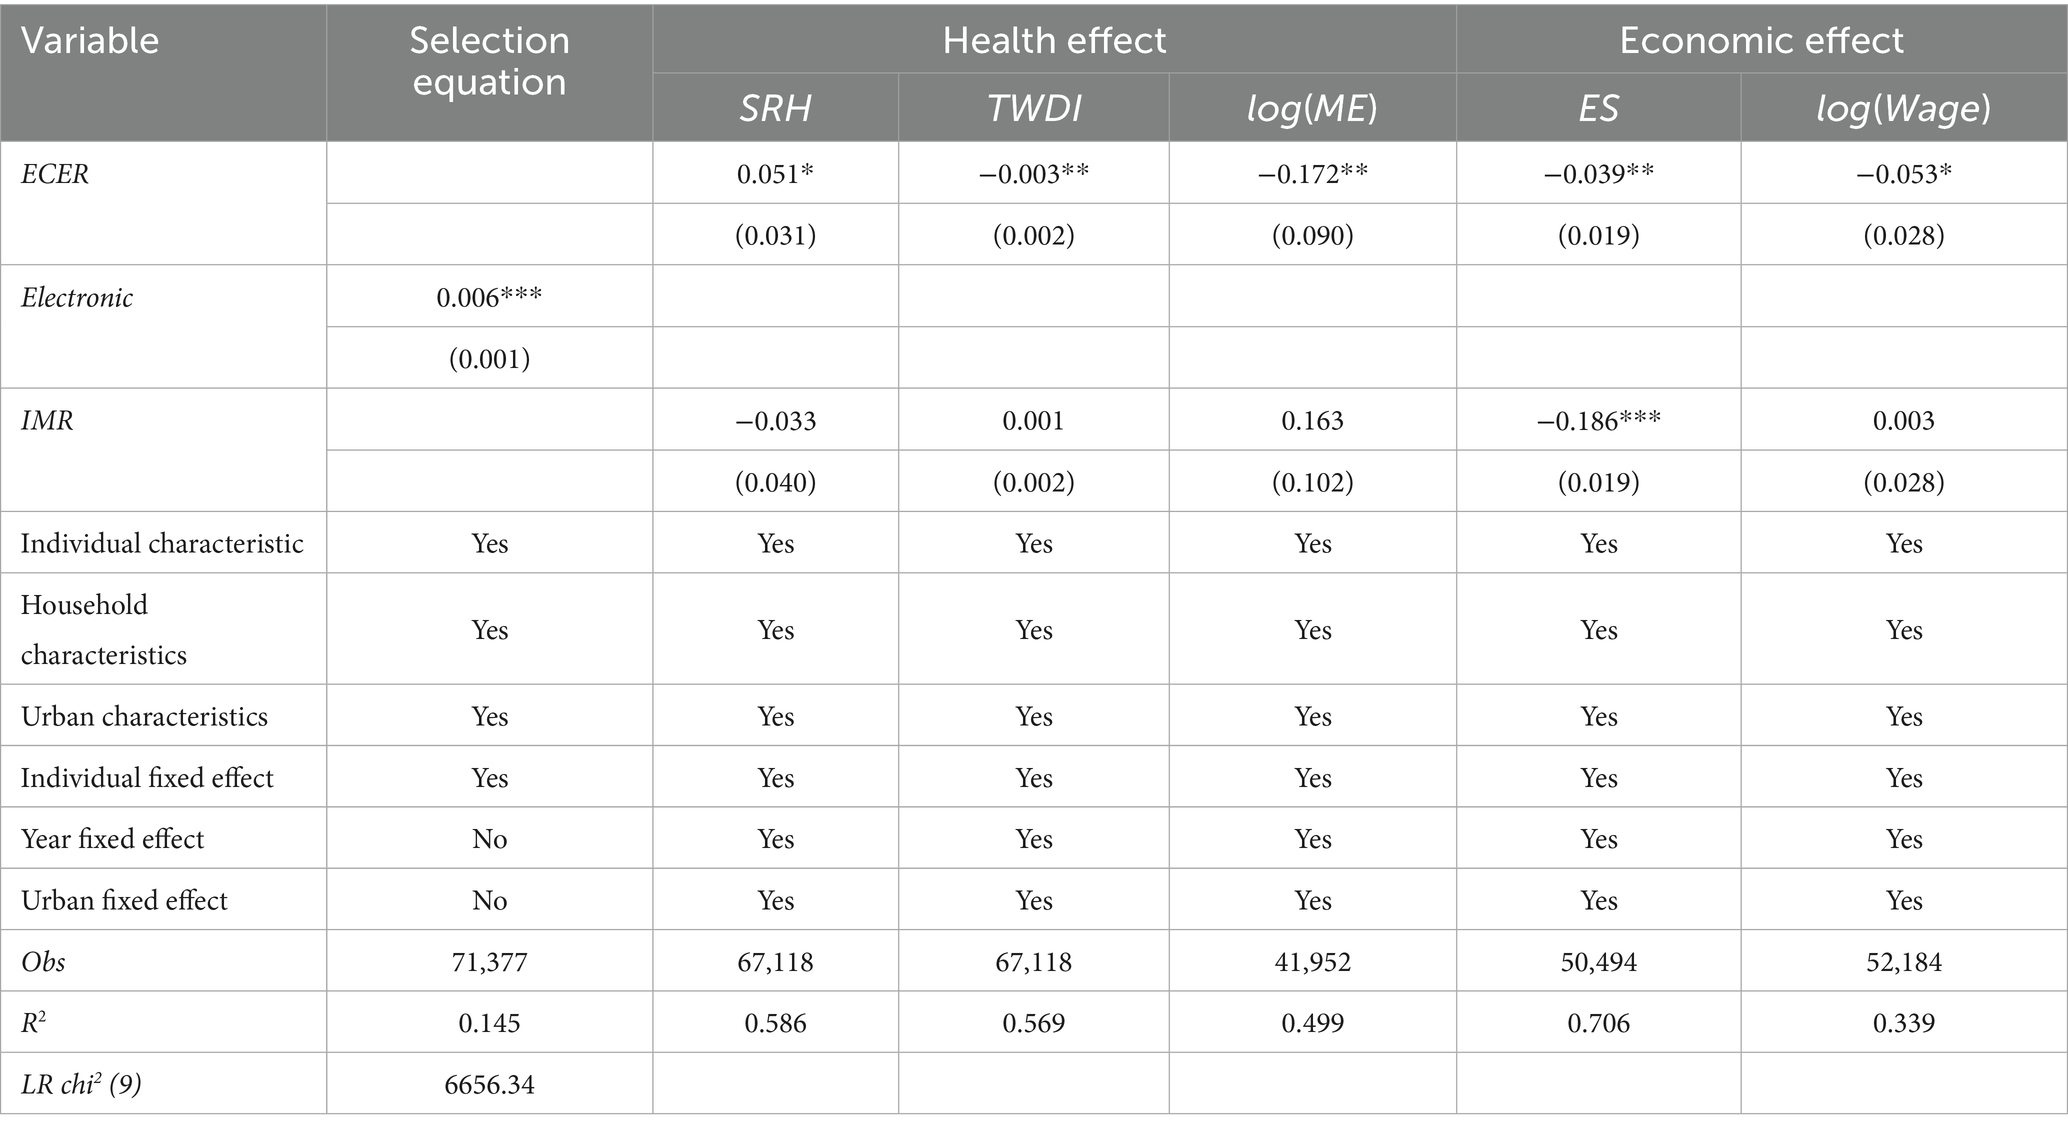Click the IMR value −0.186***

click(x=1598, y=421)
